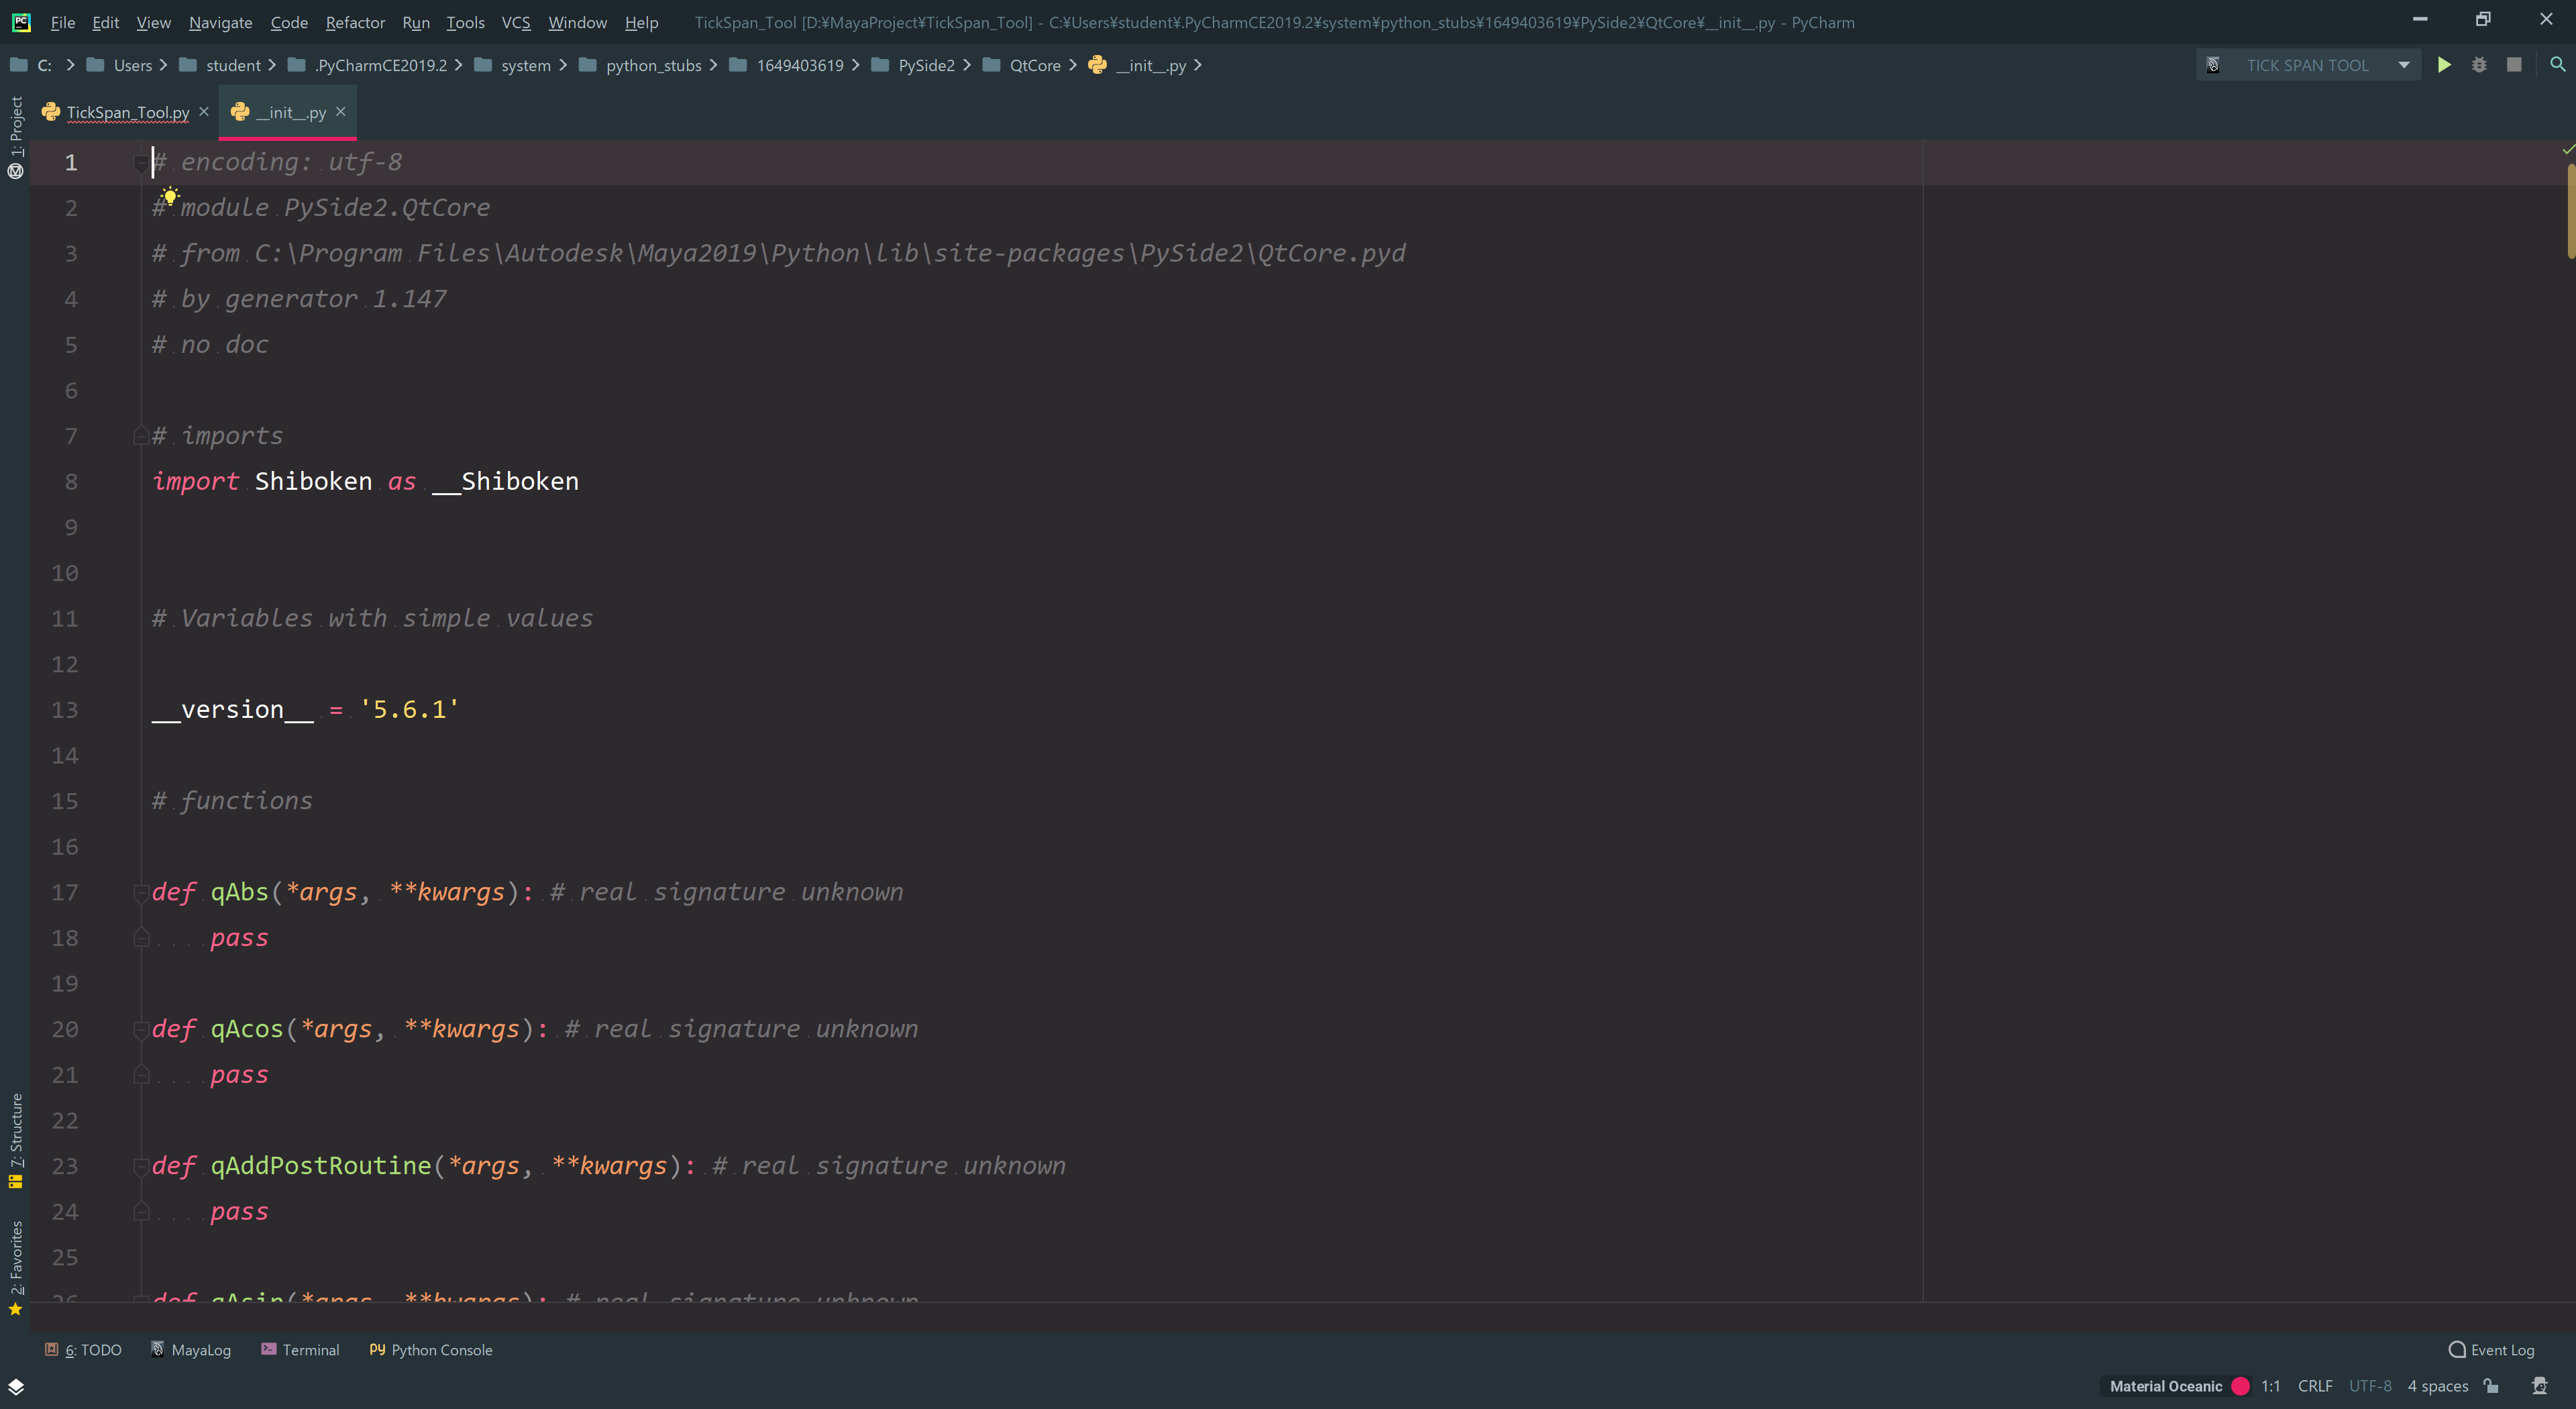Open Search Everywhere magnifier icon
Image resolution: width=2576 pixels, height=1409 pixels.
click(x=2557, y=65)
